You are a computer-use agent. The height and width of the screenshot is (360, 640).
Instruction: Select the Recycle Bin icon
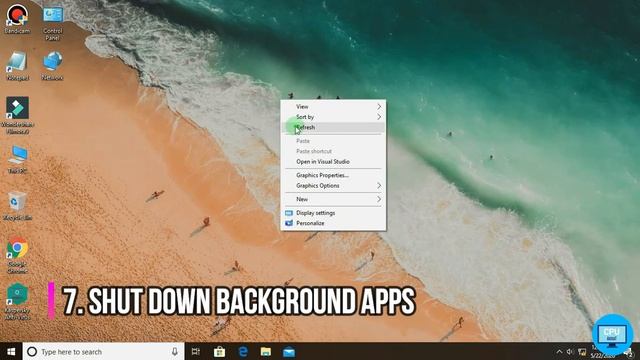pyautogui.click(x=17, y=206)
